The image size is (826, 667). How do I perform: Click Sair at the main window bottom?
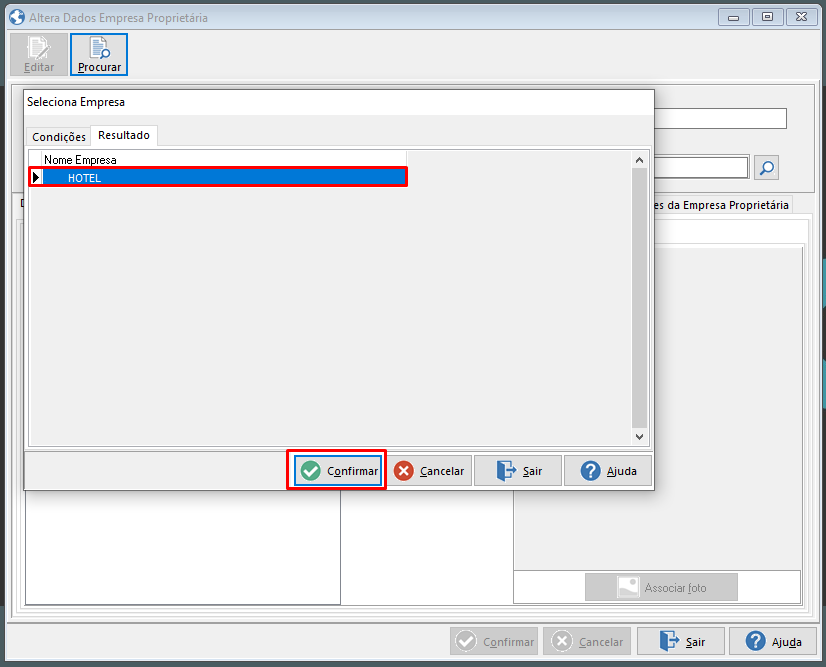(x=681, y=641)
